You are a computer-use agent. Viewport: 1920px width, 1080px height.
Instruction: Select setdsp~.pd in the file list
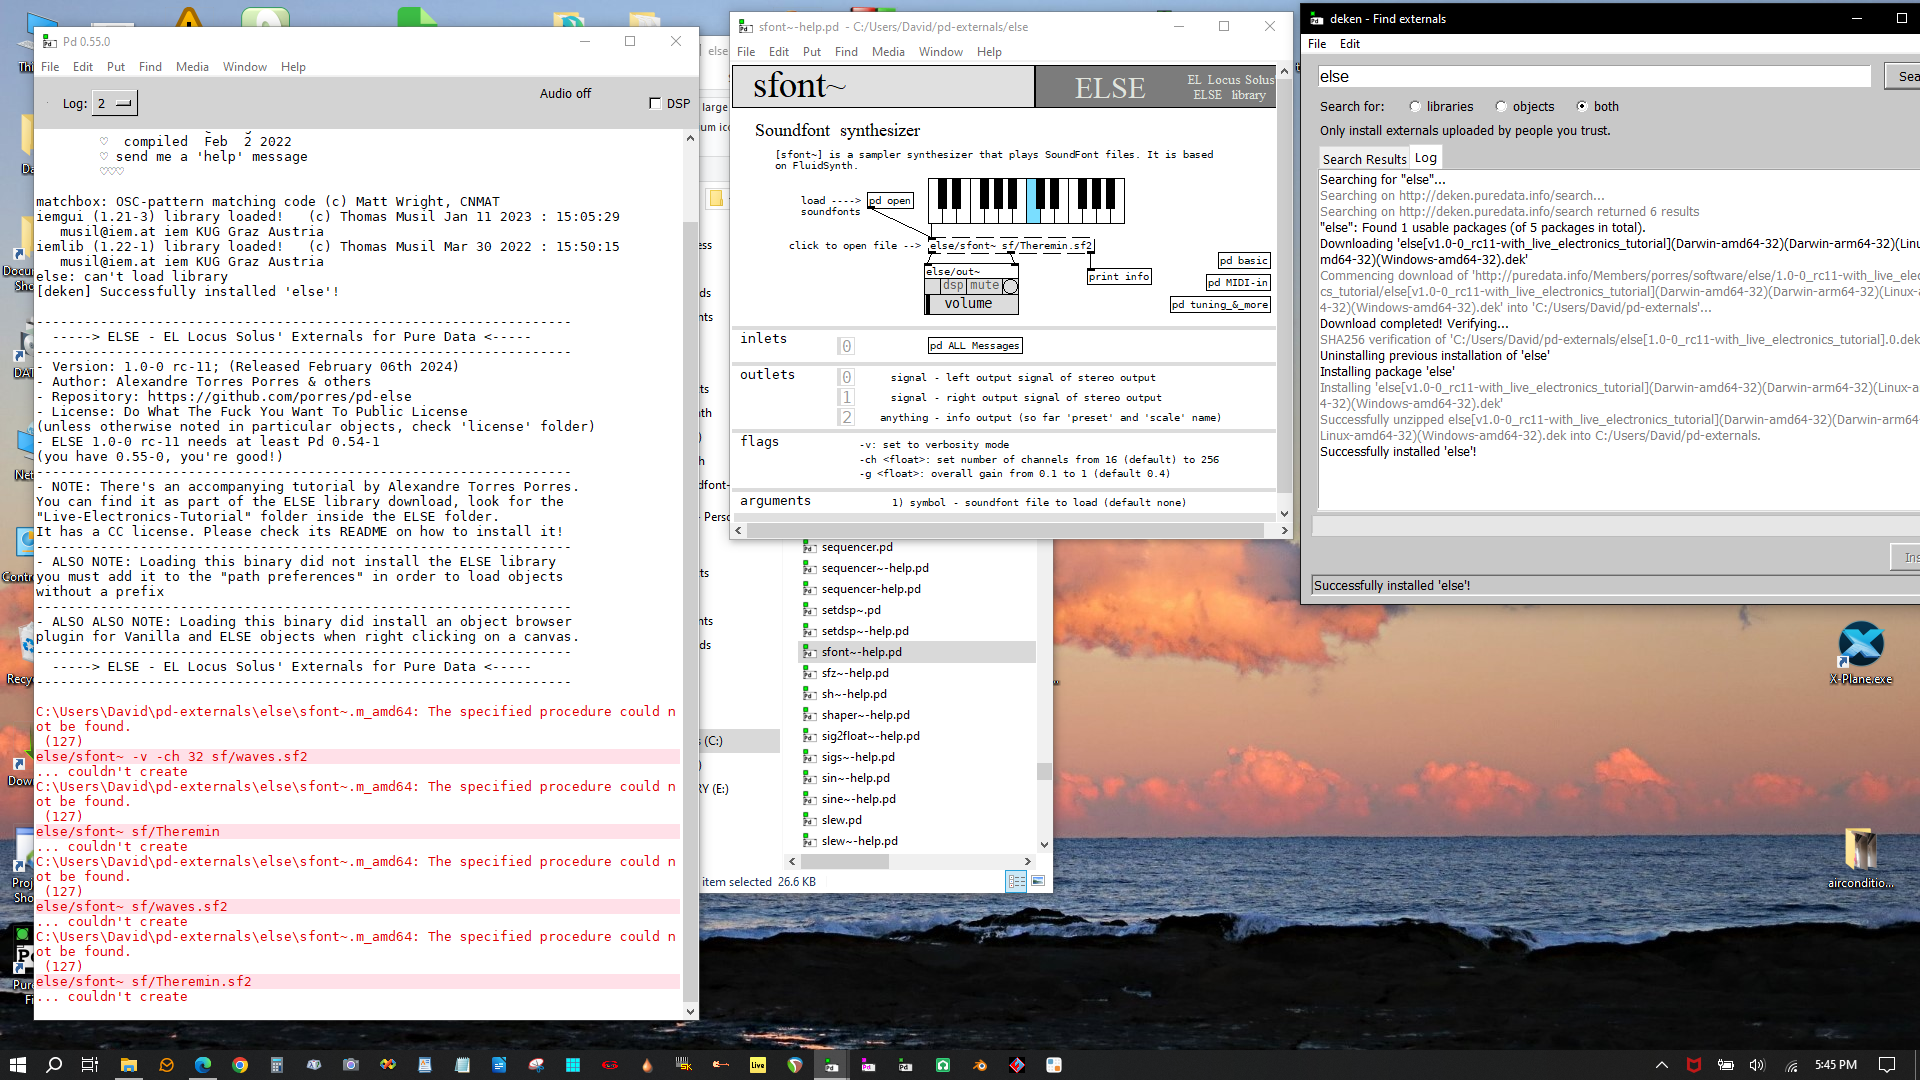(x=850, y=609)
